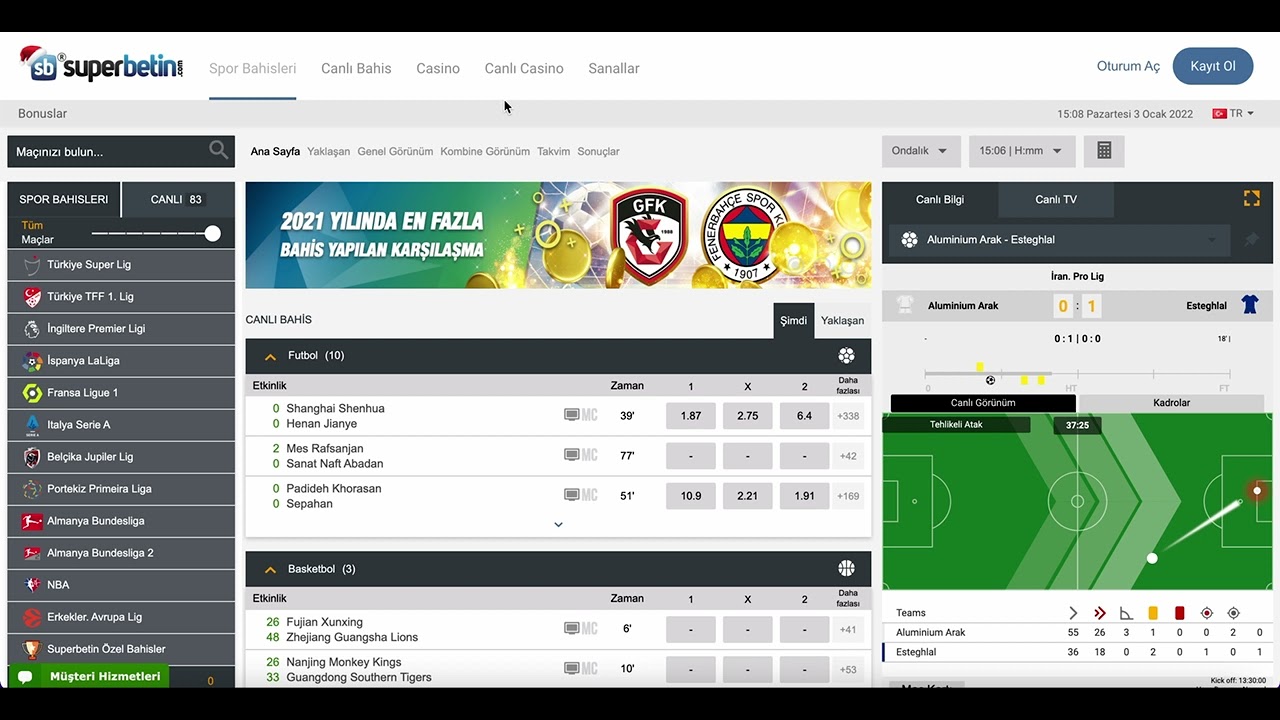Open live stream icon for Fujian Xunxing
1280x720 pixels.
tap(572, 629)
